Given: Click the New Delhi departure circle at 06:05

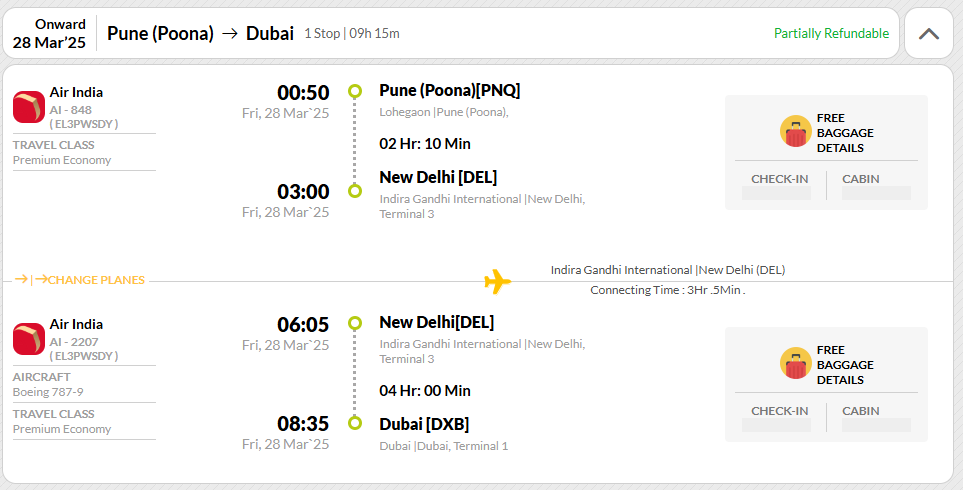Looking at the screenshot, I should click(x=354, y=323).
